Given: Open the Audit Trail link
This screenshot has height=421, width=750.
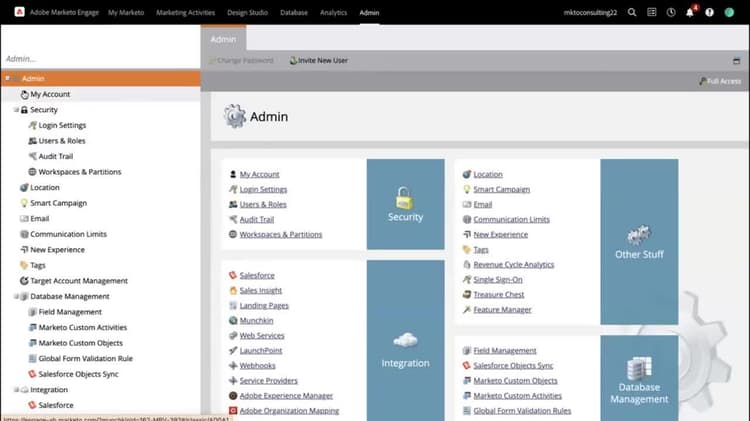Looking at the screenshot, I should pos(256,220).
